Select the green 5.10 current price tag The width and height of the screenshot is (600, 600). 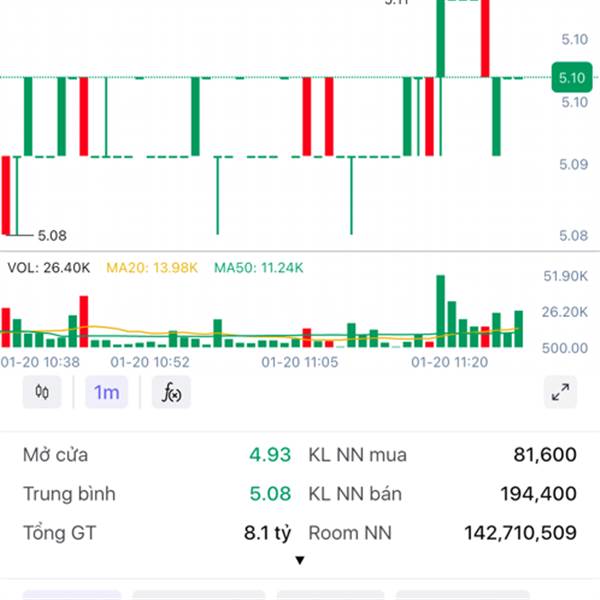coord(572,78)
